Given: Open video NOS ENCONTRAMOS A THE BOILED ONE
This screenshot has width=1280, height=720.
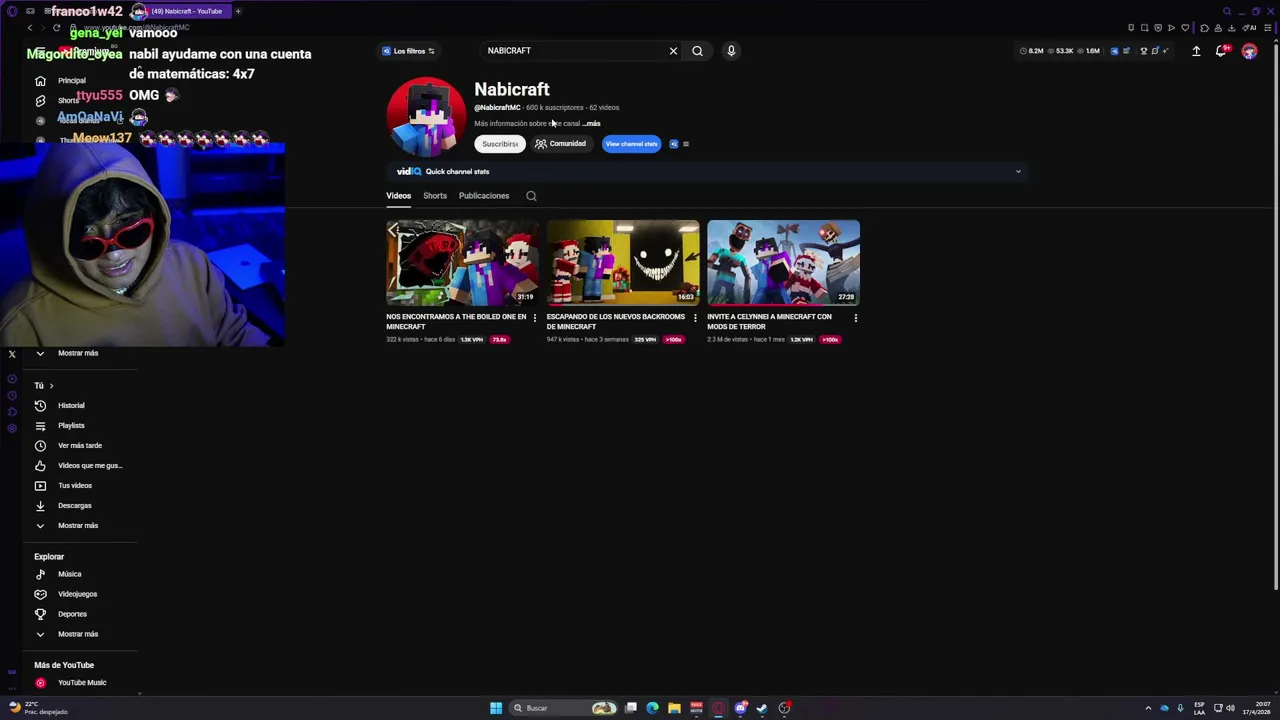Looking at the screenshot, I should [x=456, y=322].
